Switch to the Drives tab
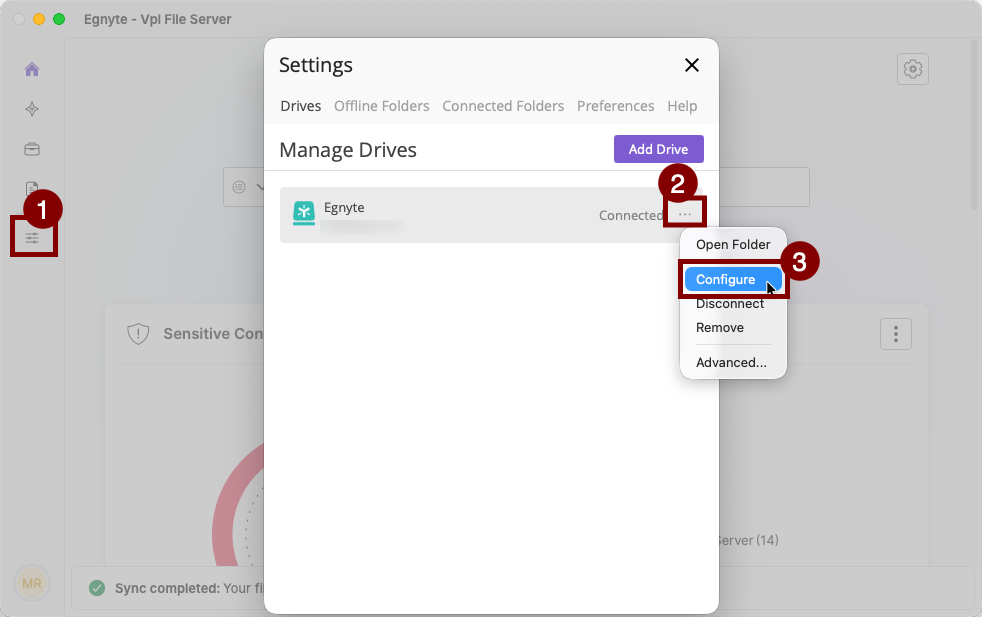The width and height of the screenshot is (982, 617). (301, 106)
